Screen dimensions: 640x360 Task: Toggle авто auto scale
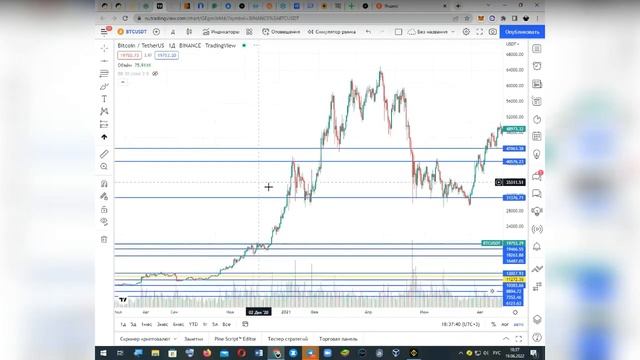point(518,324)
